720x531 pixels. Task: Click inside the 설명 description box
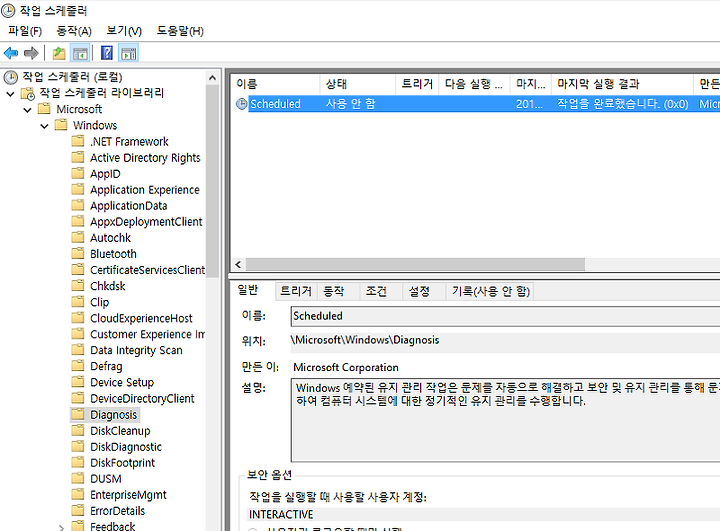click(505, 420)
